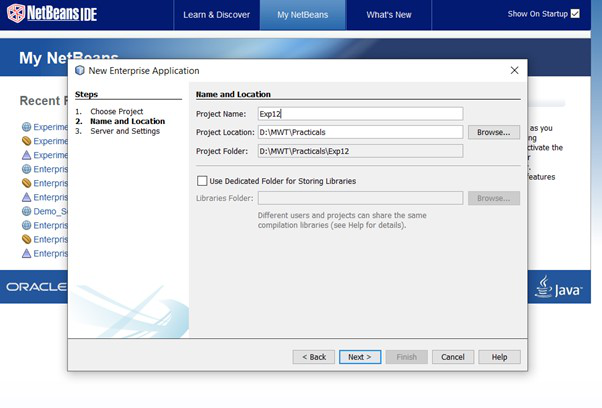The height and width of the screenshot is (408, 602).
Task: Select the My NetBeans tab
Action: click(x=303, y=15)
